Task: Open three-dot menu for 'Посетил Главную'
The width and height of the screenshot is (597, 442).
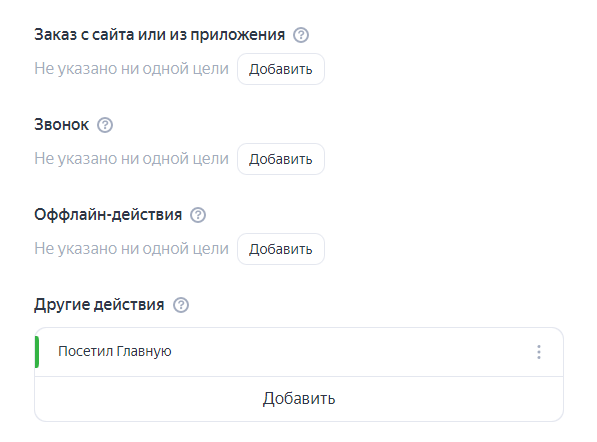Action: [539, 352]
